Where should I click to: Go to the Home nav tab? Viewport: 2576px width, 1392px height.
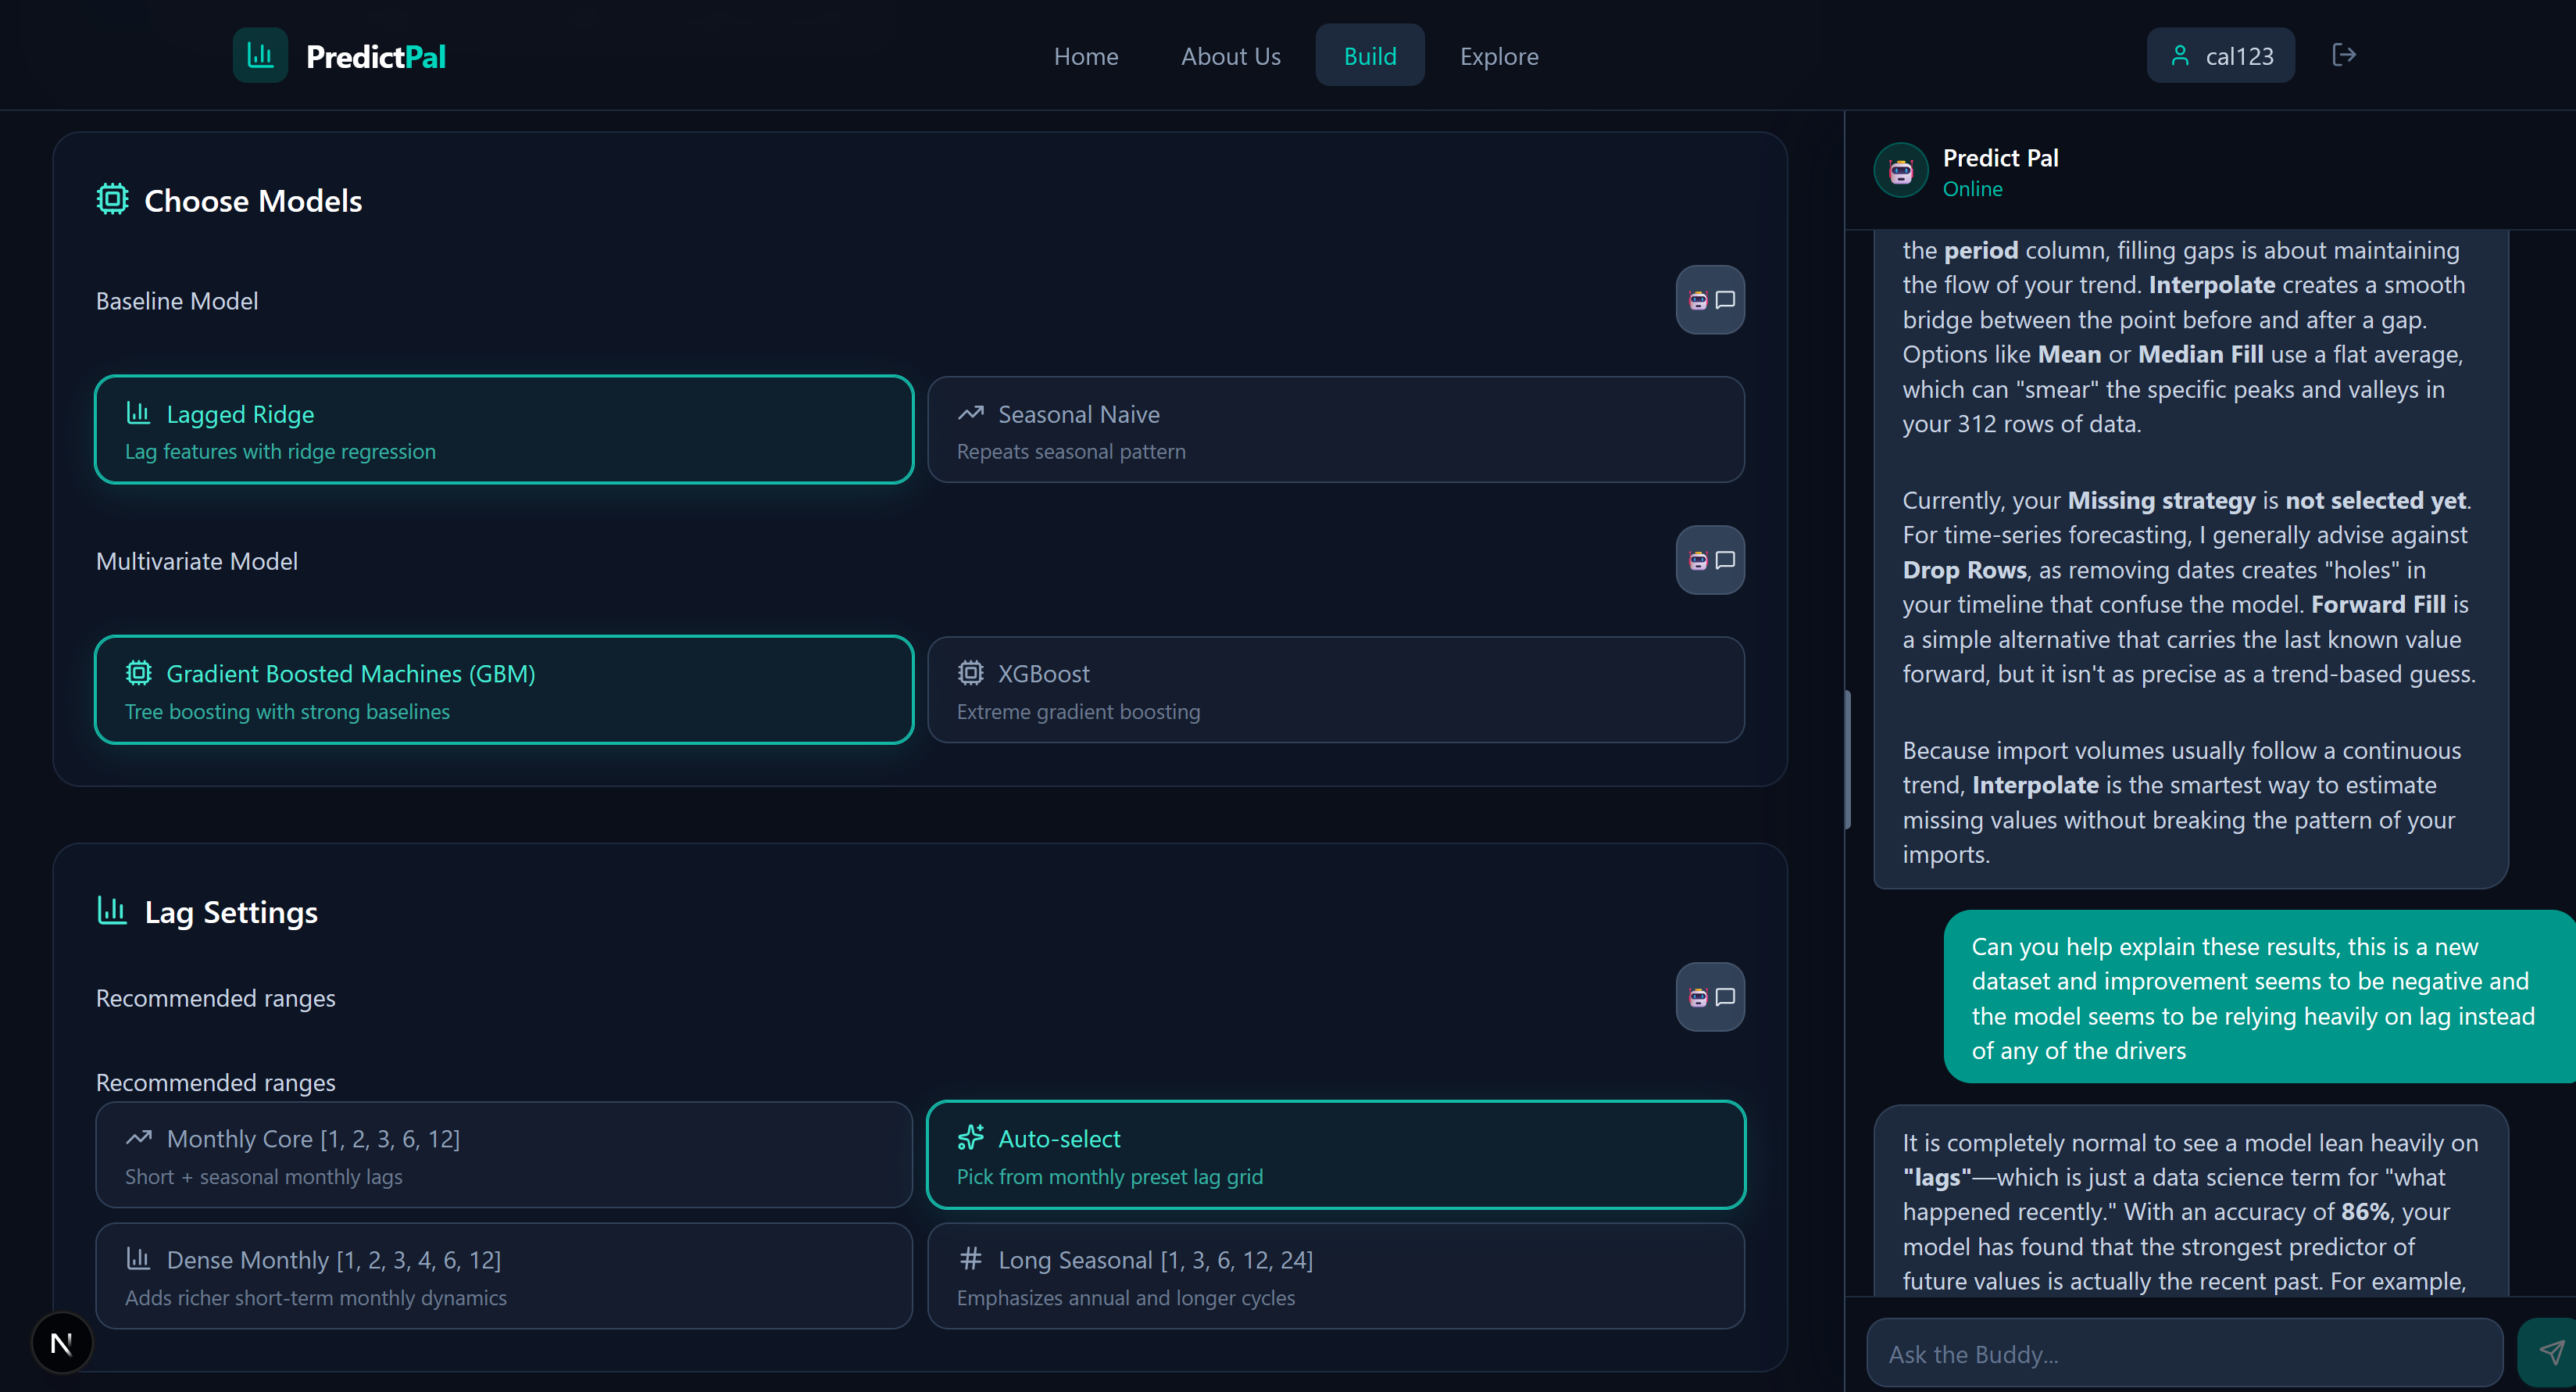coord(1086,56)
